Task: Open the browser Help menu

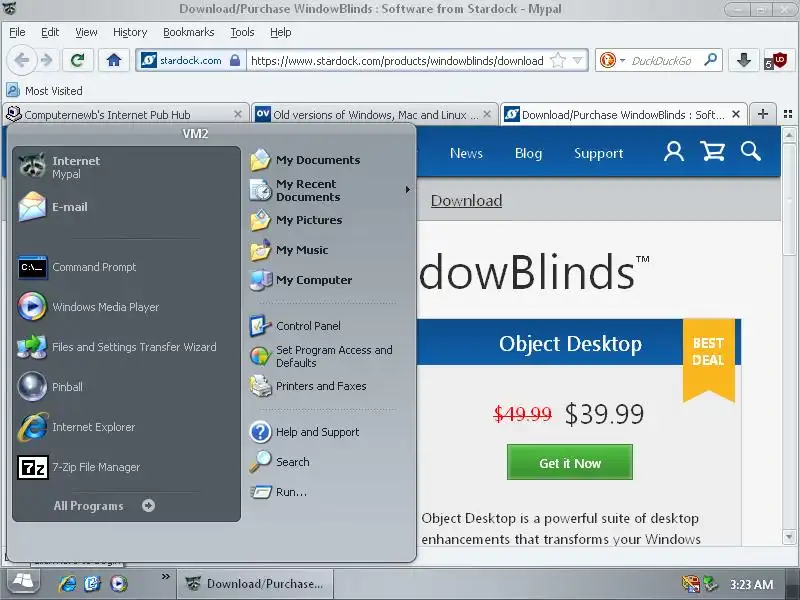Action: (281, 32)
